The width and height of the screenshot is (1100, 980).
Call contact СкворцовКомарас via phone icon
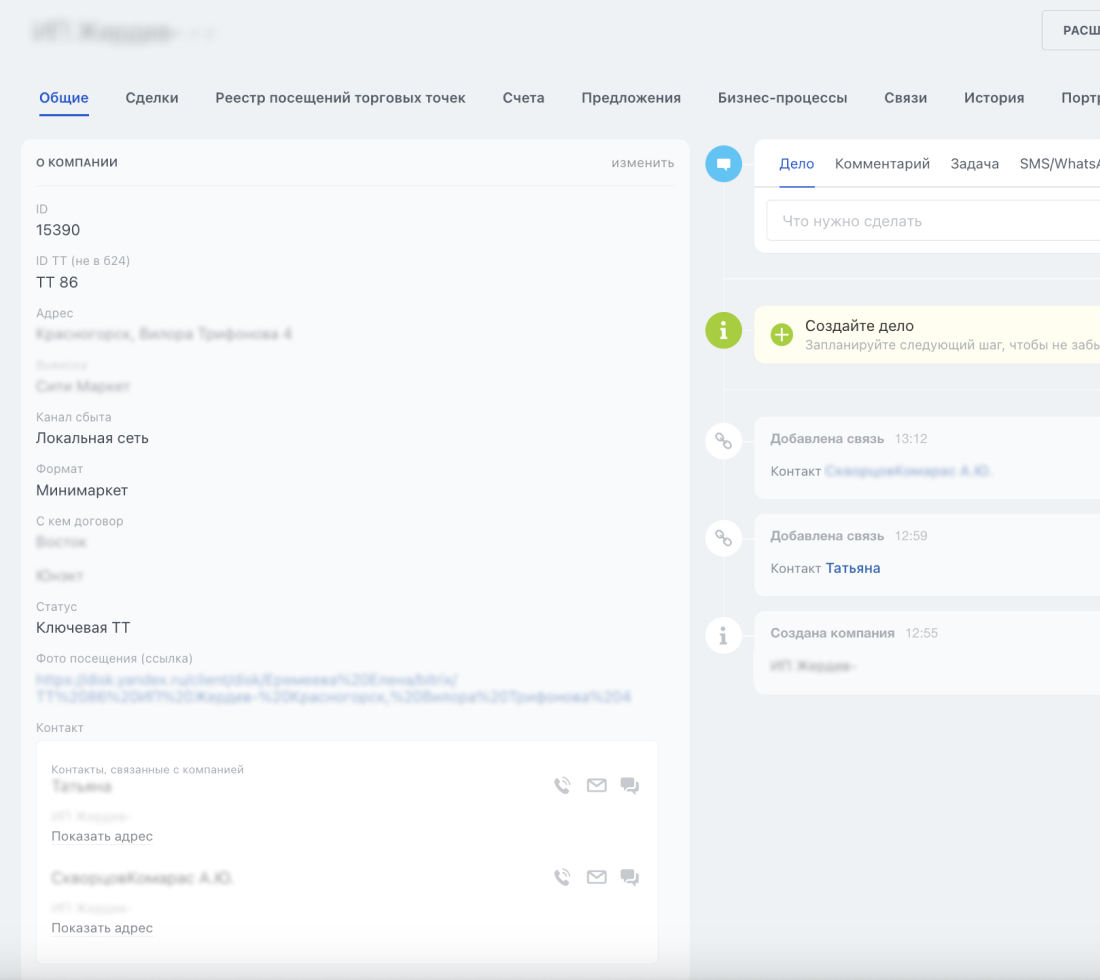click(x=562, y=878)
